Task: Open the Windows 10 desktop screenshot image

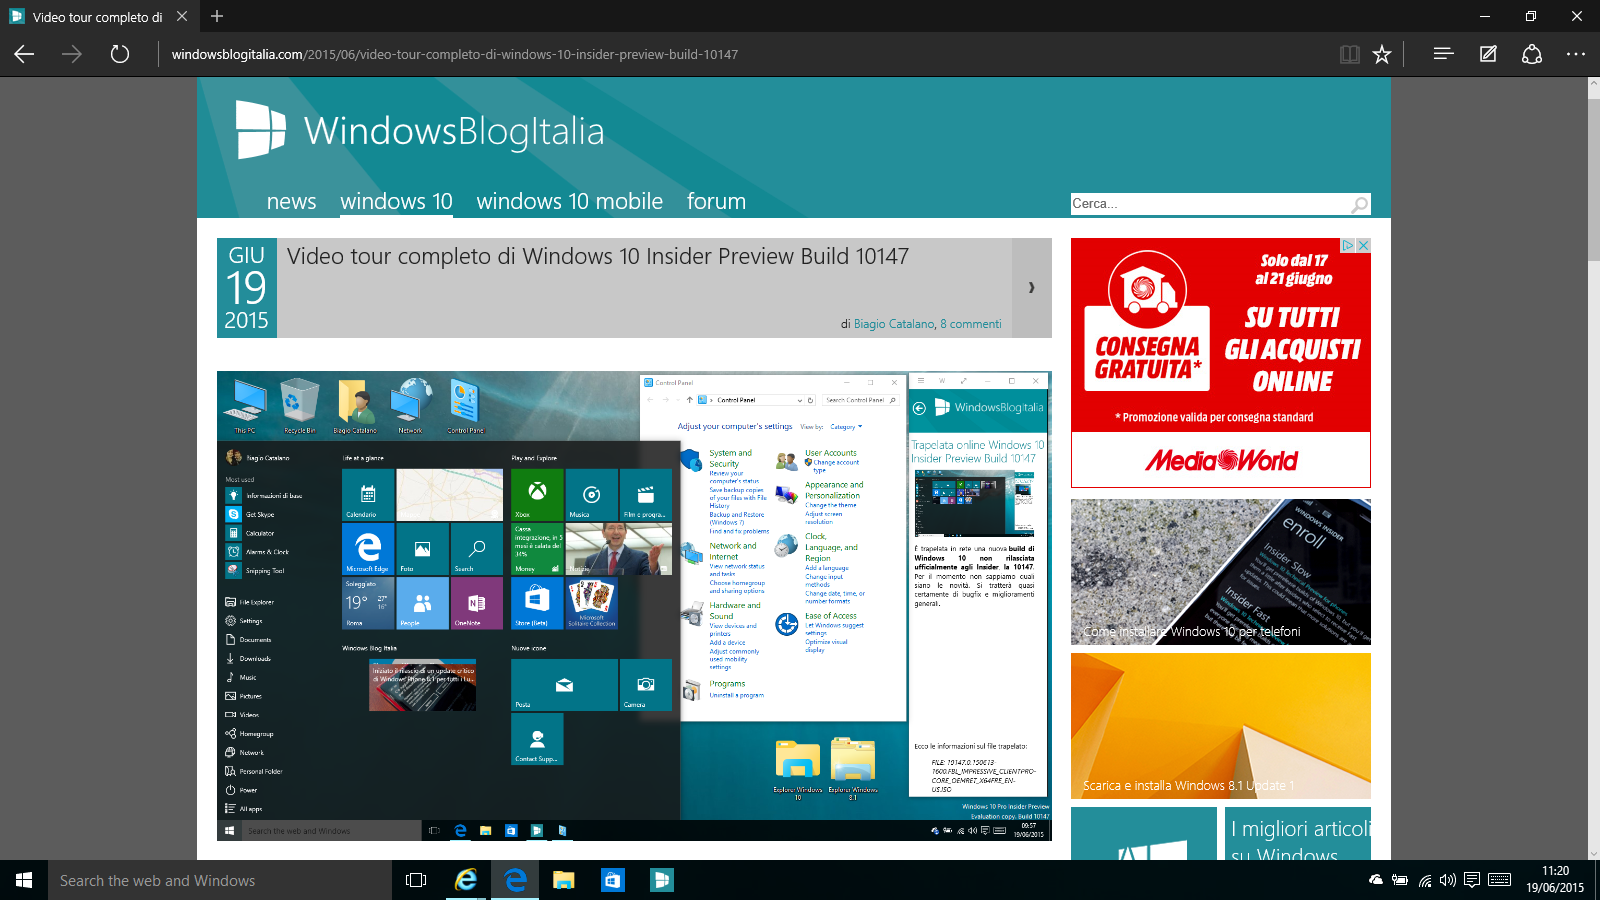Action: coord(634,606)
